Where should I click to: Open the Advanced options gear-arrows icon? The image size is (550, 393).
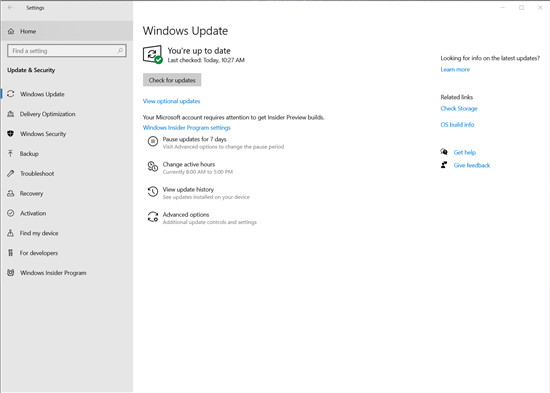(x=153, y=217)
